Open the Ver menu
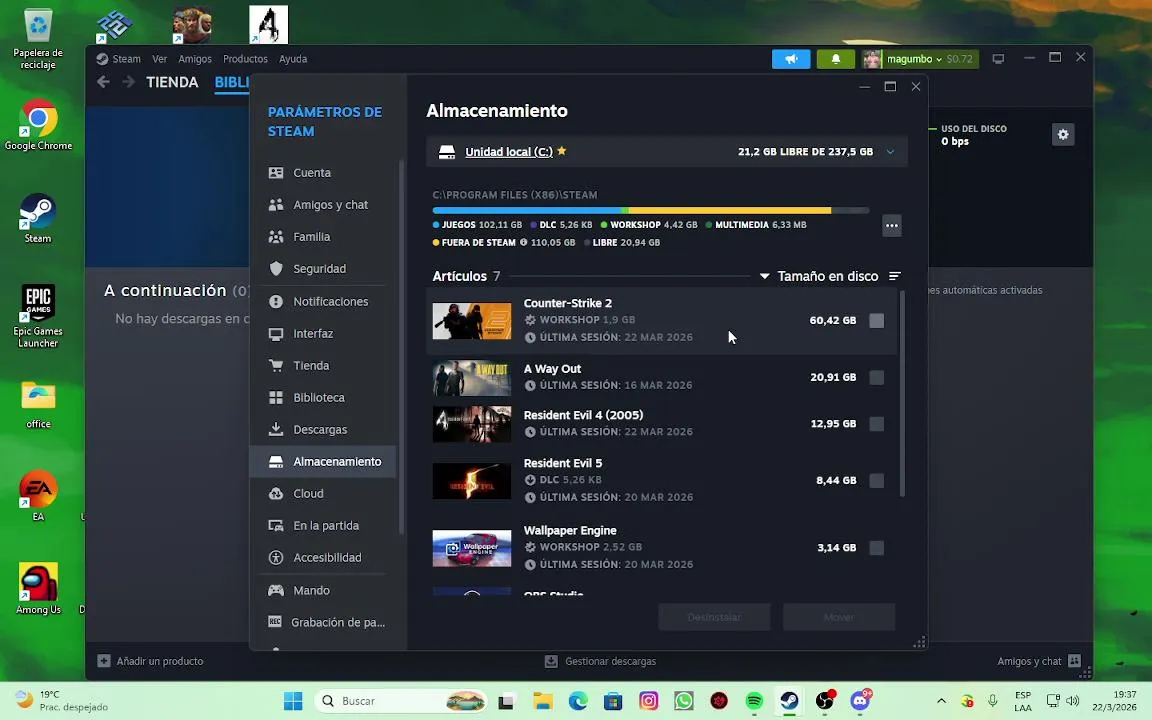 tap(159, 59)
